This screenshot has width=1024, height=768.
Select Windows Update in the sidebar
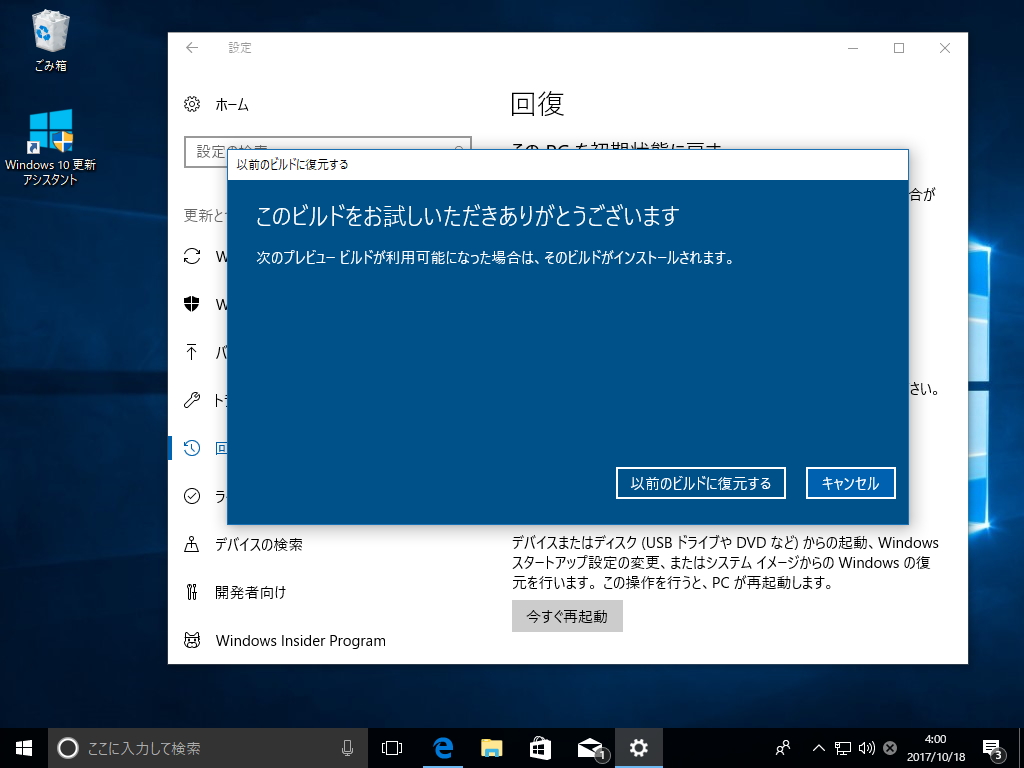pyautogui.click(x=191, y=256)
